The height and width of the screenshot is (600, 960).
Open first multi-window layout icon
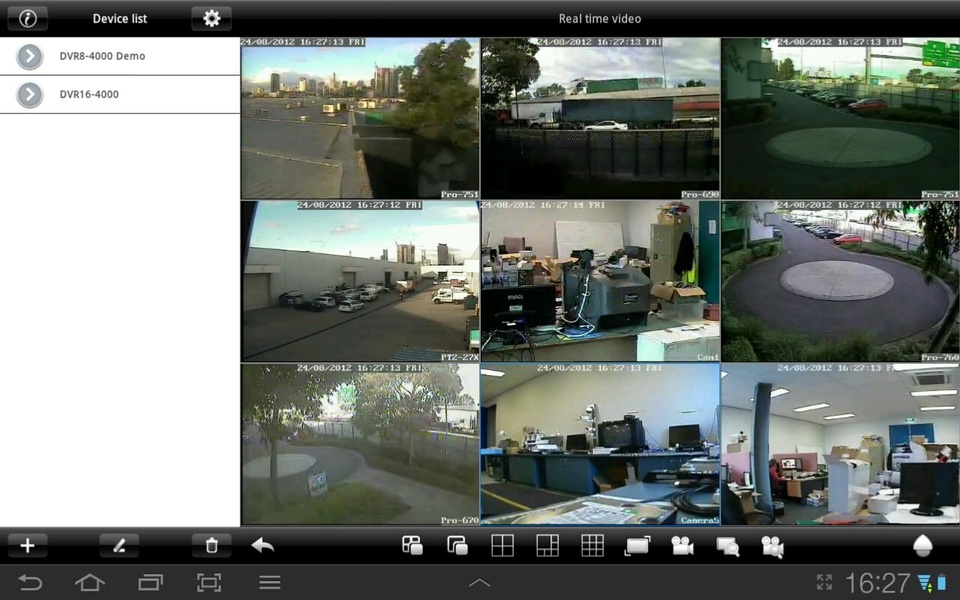pyautogui.click(x=412, y=545)
